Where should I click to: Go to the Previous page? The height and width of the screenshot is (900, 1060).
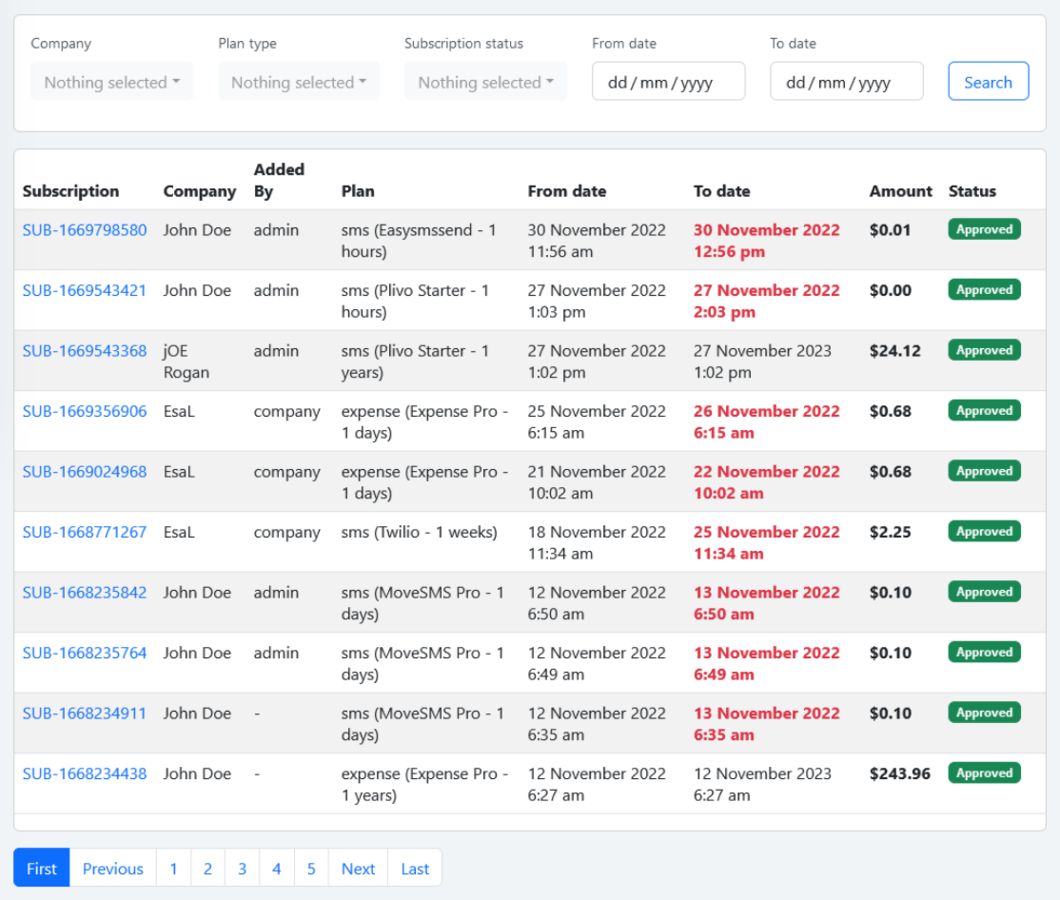pyautogui.click(x=113, y=868)
